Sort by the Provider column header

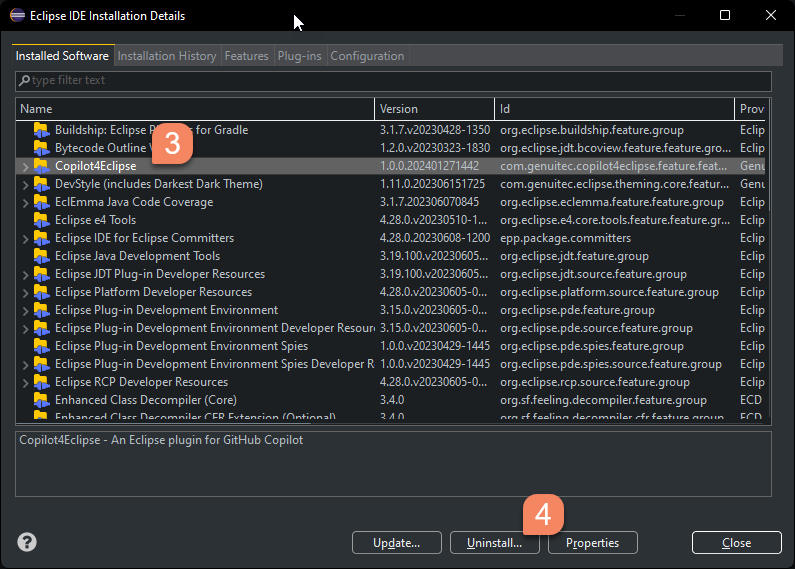coord(750,109)
